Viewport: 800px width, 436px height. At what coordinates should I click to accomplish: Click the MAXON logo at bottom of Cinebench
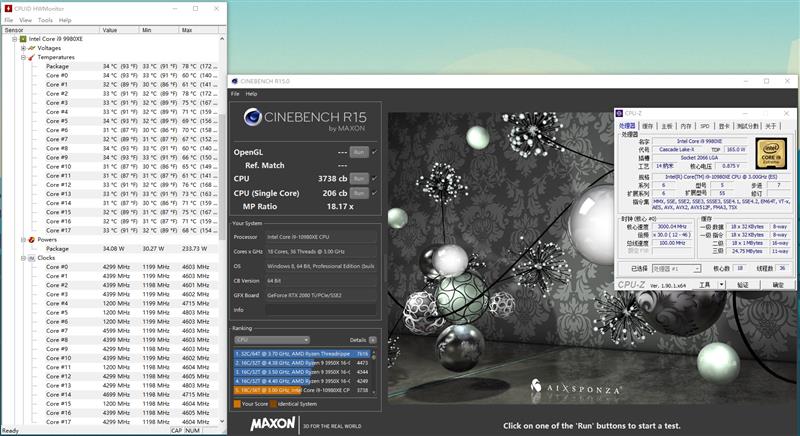(x=272, y=424)
